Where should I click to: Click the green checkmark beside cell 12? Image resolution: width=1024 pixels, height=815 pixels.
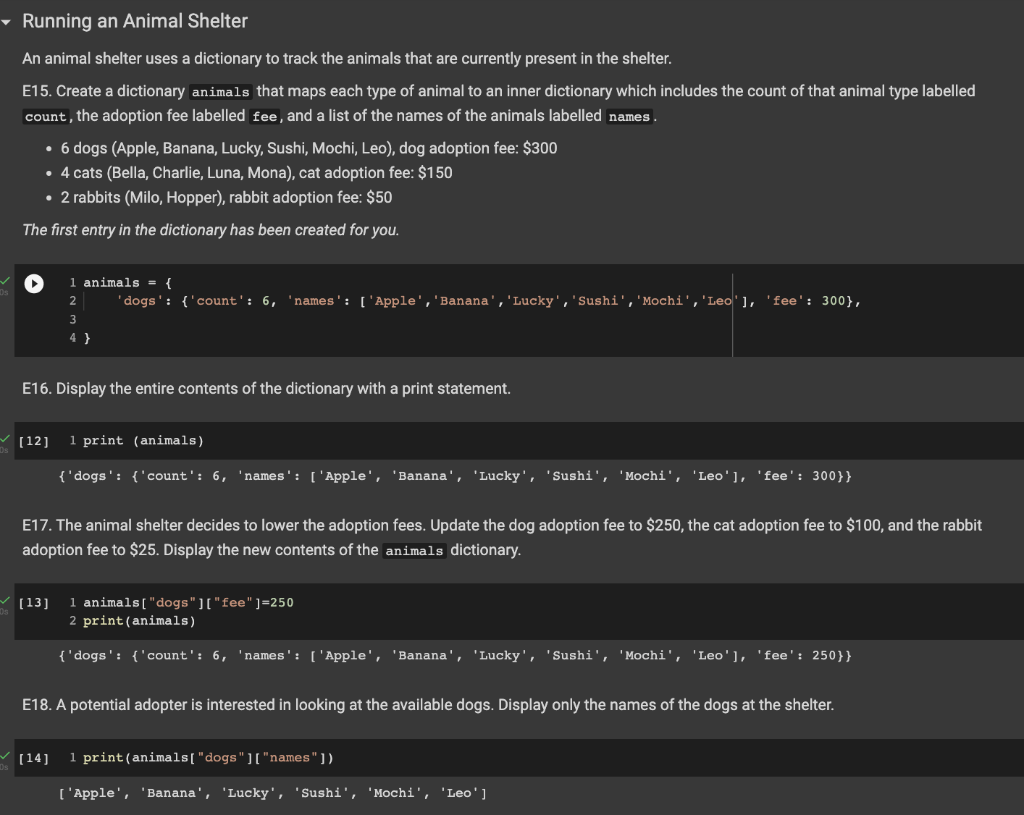(5, 438)
